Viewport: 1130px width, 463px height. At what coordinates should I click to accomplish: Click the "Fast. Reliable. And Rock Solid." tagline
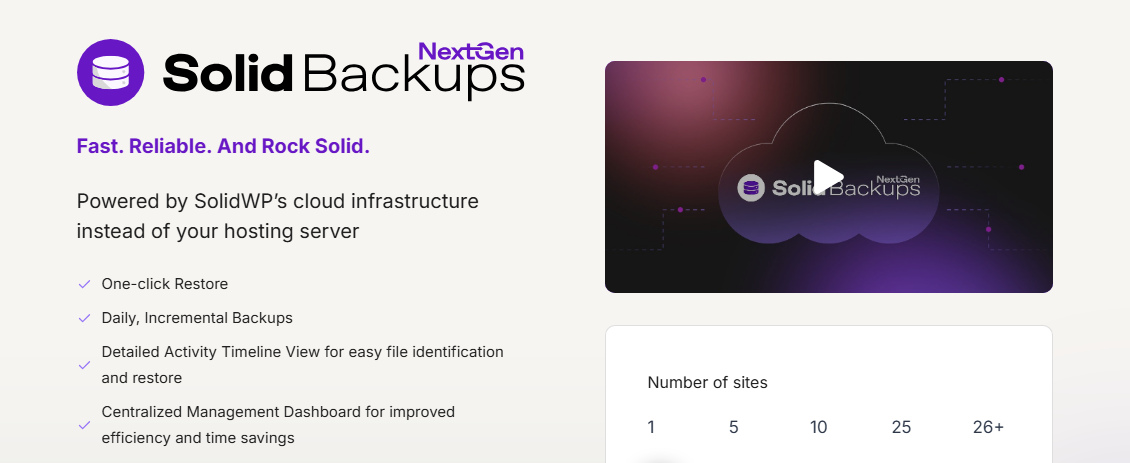pyautogui.click(x=223, y=146)
